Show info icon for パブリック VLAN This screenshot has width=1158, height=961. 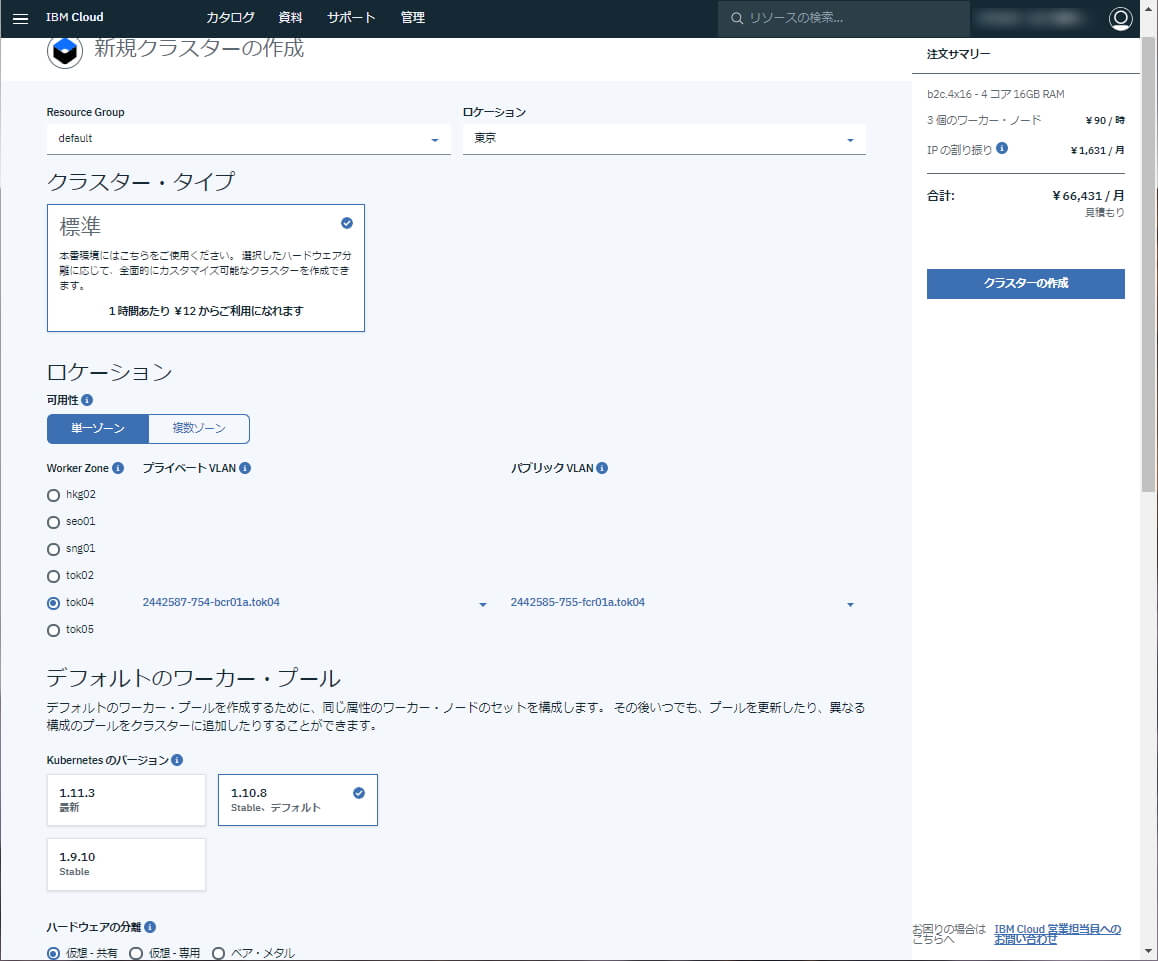[x=602, y=468]
